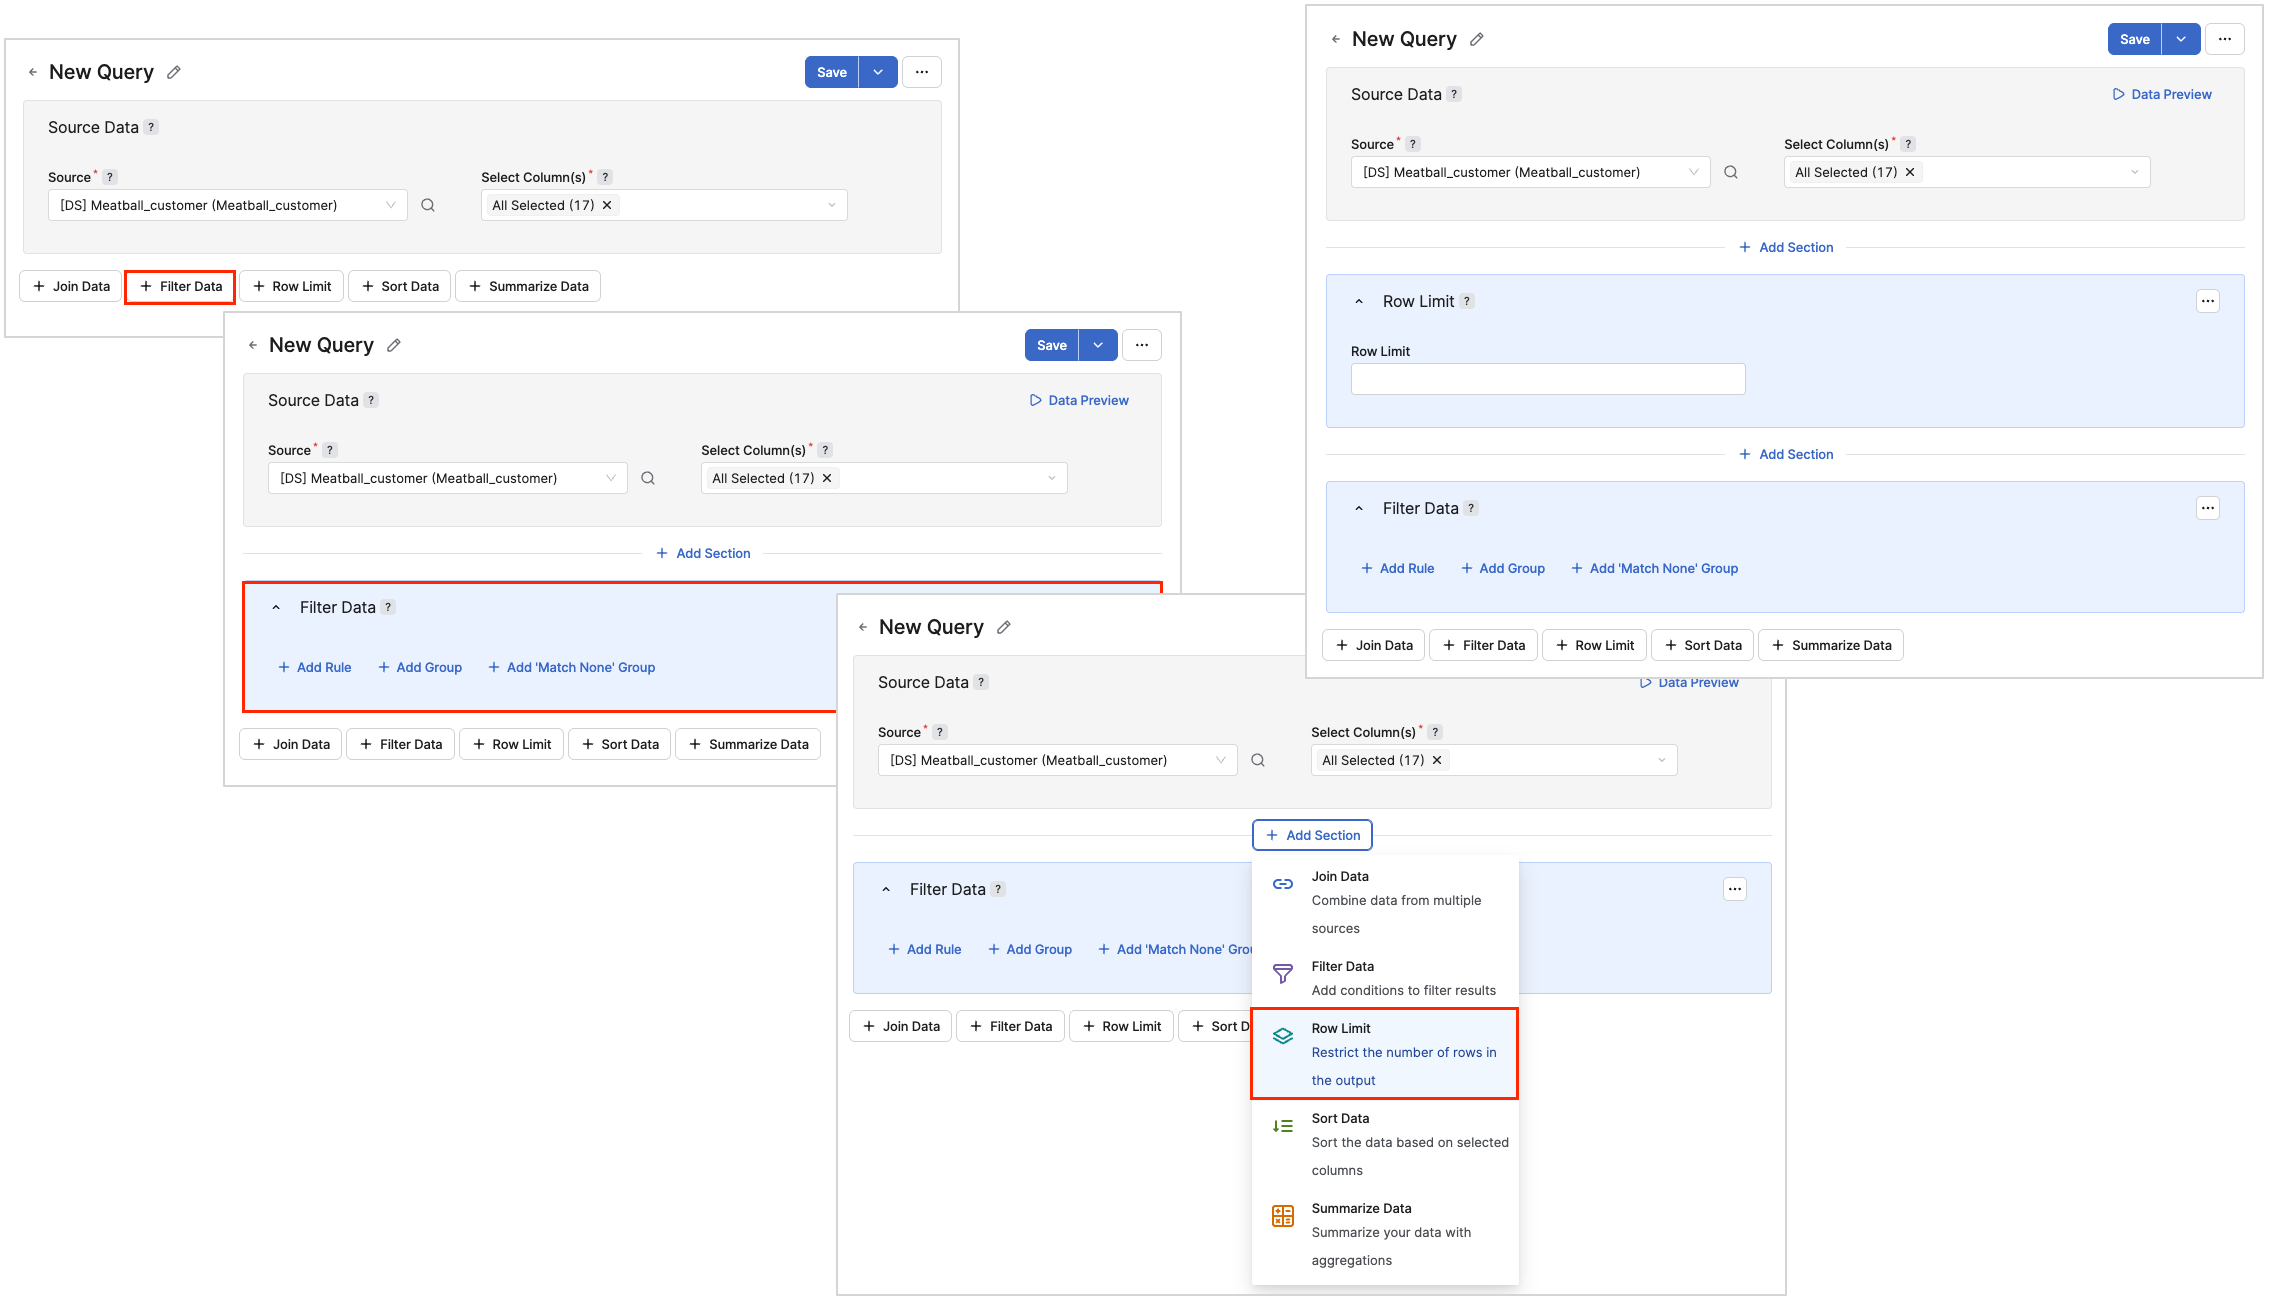Viewport: 2270px width, 1300px height.
Task: Click the Join Data link icon in menu
Action: (x=1282, y=884)
